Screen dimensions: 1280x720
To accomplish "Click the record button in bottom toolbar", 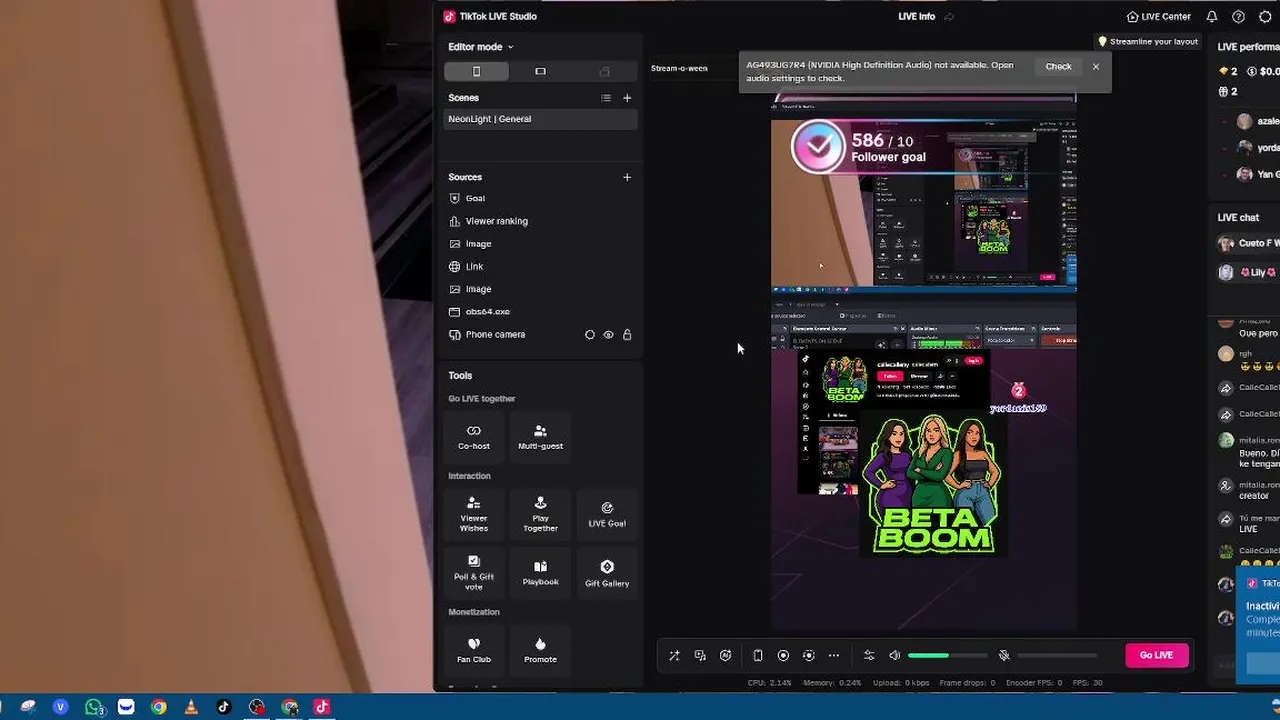I will point(783,656).
